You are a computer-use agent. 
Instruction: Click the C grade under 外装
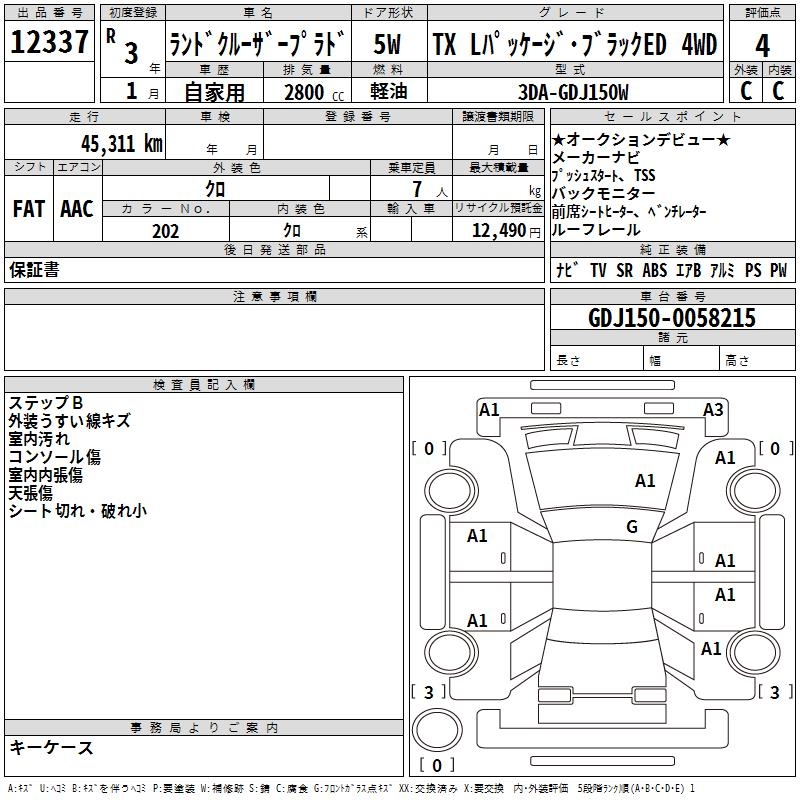point(746,91)
